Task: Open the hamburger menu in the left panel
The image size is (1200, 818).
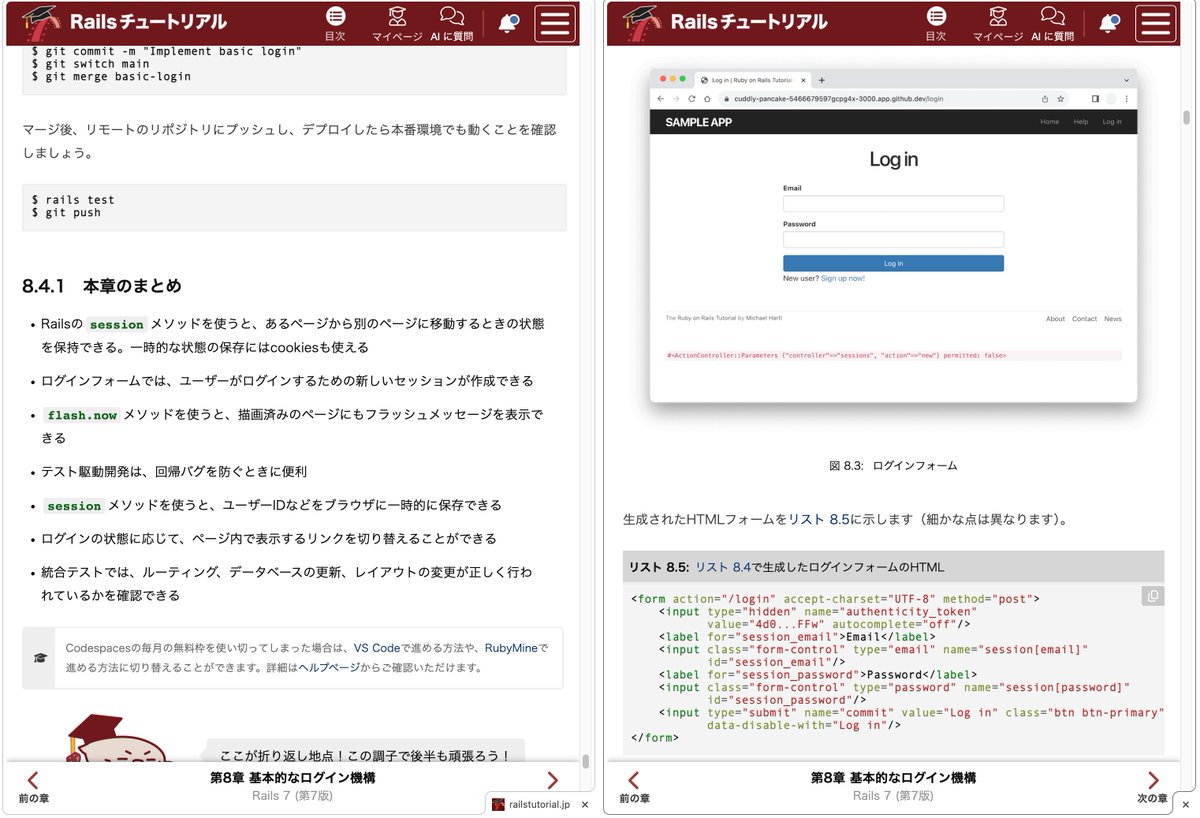Action: pos(555,22)
